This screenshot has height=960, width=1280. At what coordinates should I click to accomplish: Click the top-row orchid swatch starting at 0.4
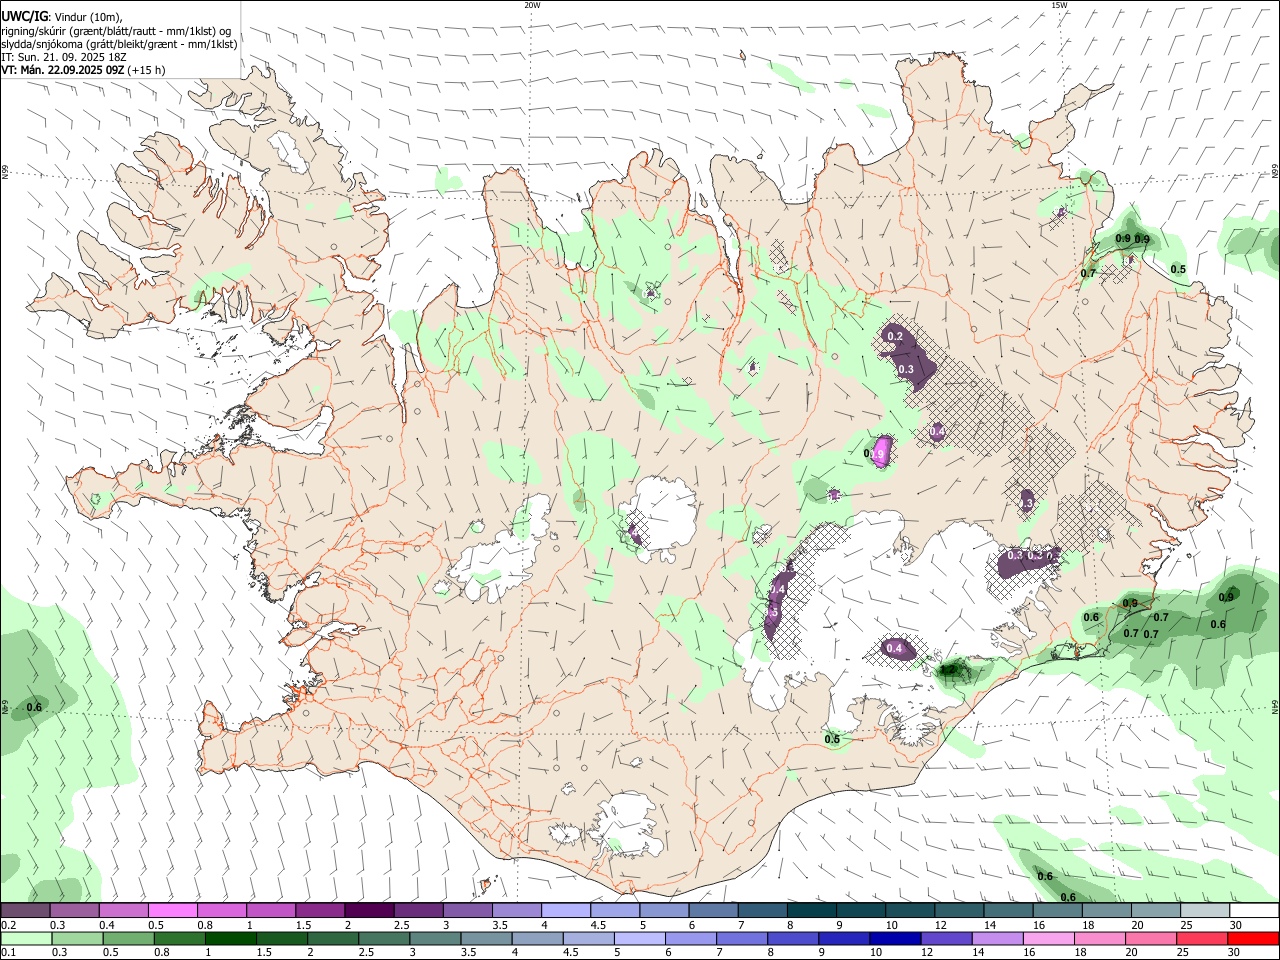point(123,910)
